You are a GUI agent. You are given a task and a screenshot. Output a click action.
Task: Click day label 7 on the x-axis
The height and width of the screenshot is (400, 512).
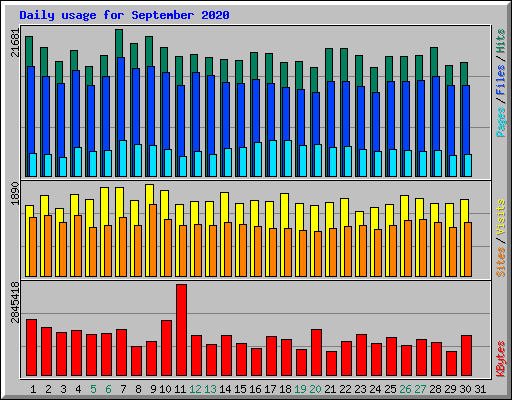click(x=123, y=389)
